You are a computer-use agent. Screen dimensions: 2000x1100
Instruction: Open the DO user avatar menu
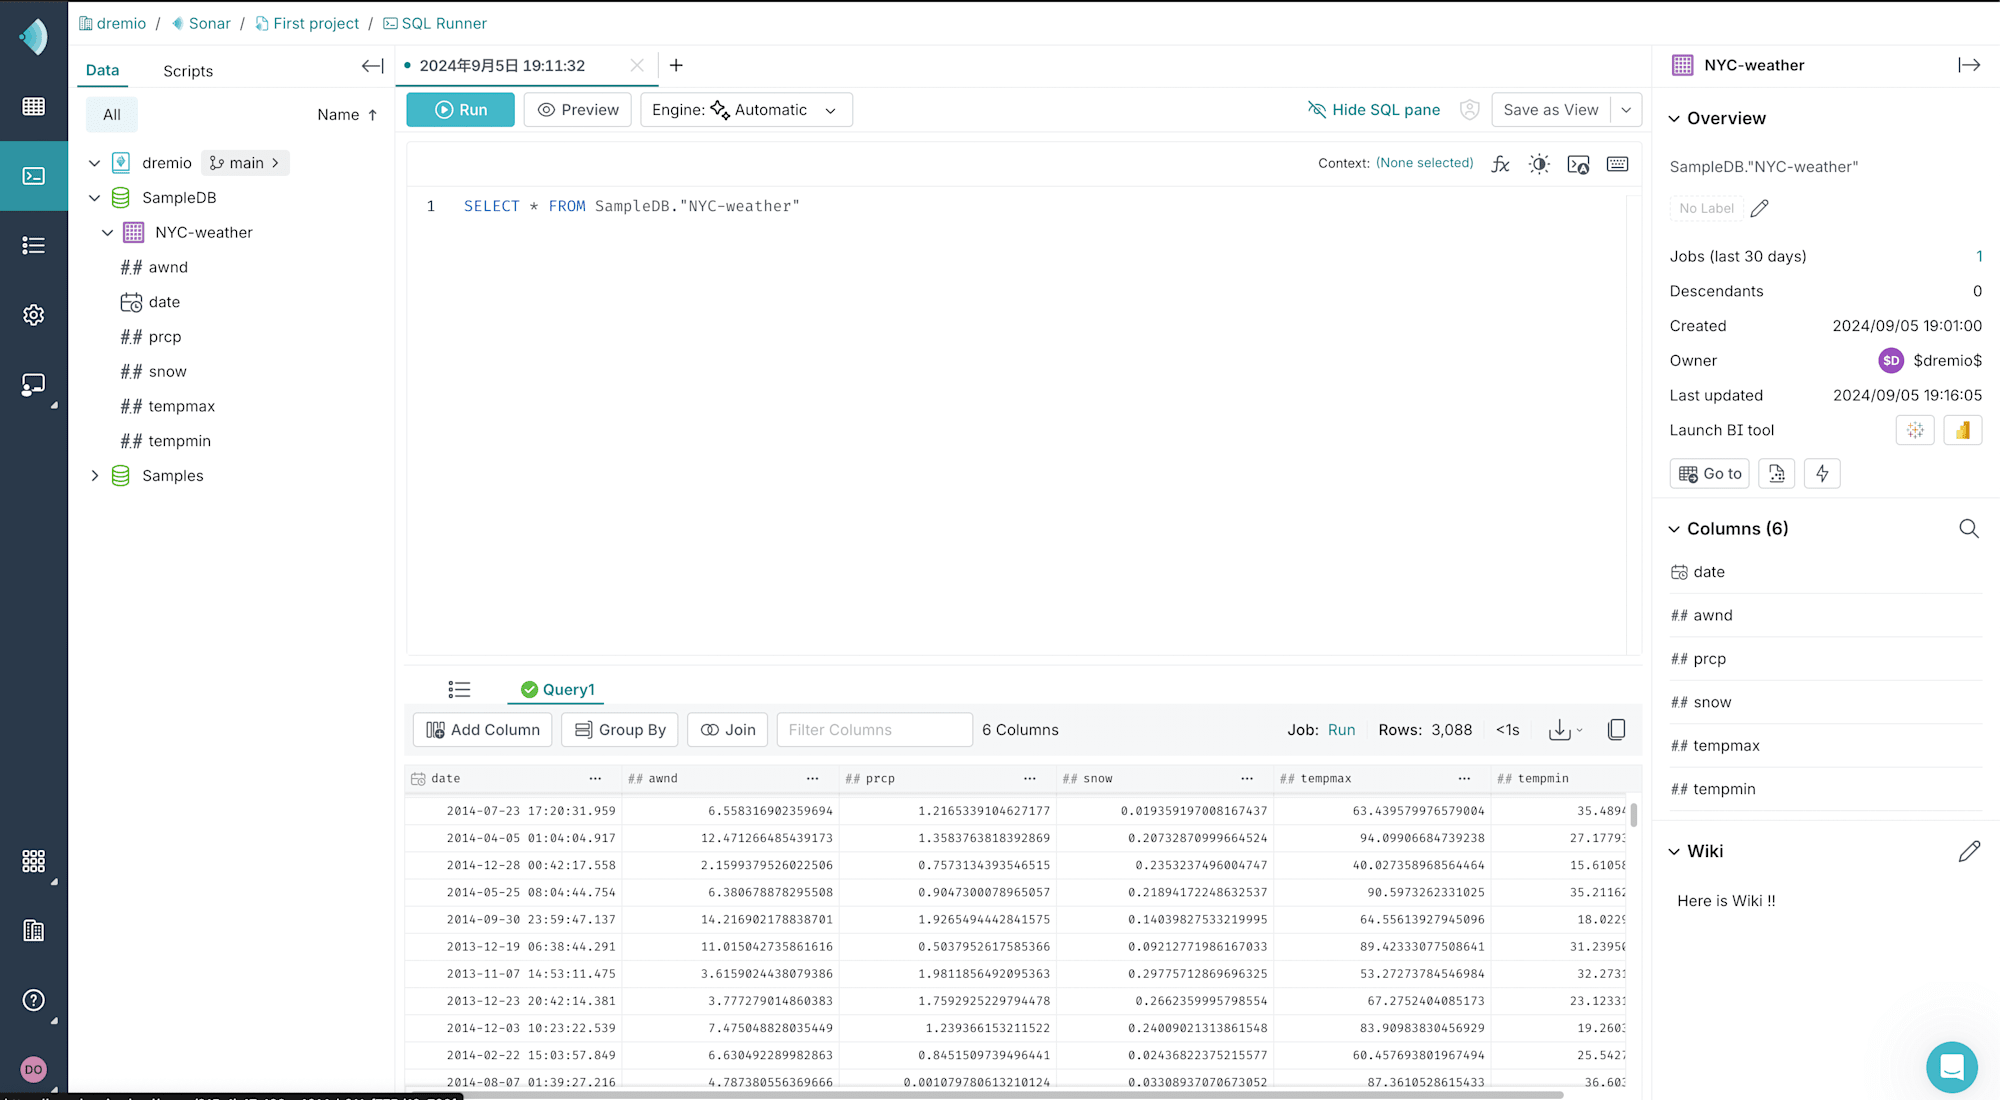coord(33,1069)
